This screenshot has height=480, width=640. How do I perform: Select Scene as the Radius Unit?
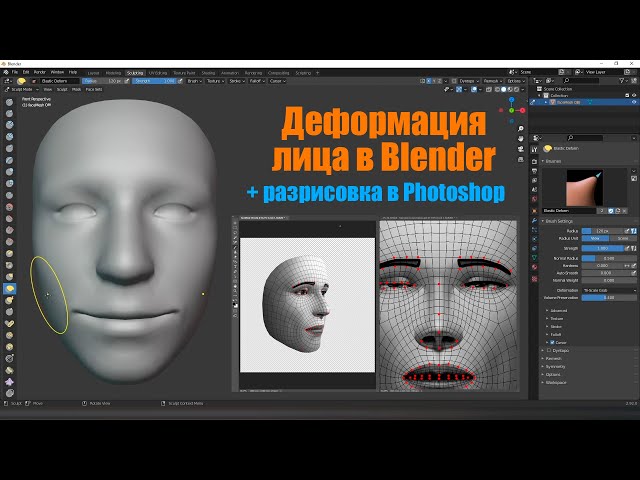[x=623, y=238]
